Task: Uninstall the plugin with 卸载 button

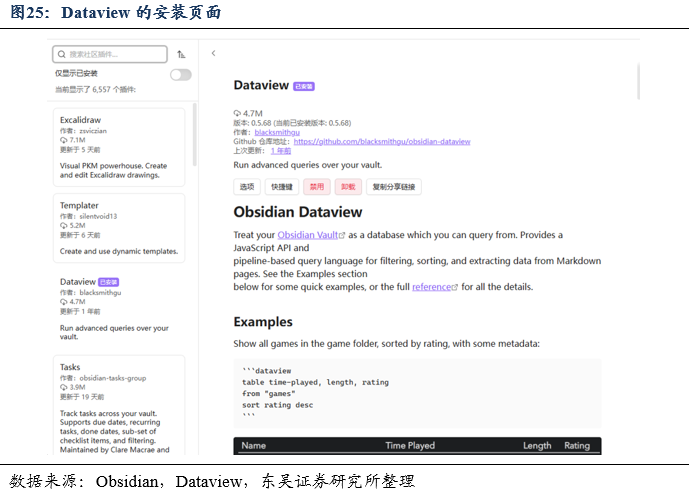Action: (348, 187)
